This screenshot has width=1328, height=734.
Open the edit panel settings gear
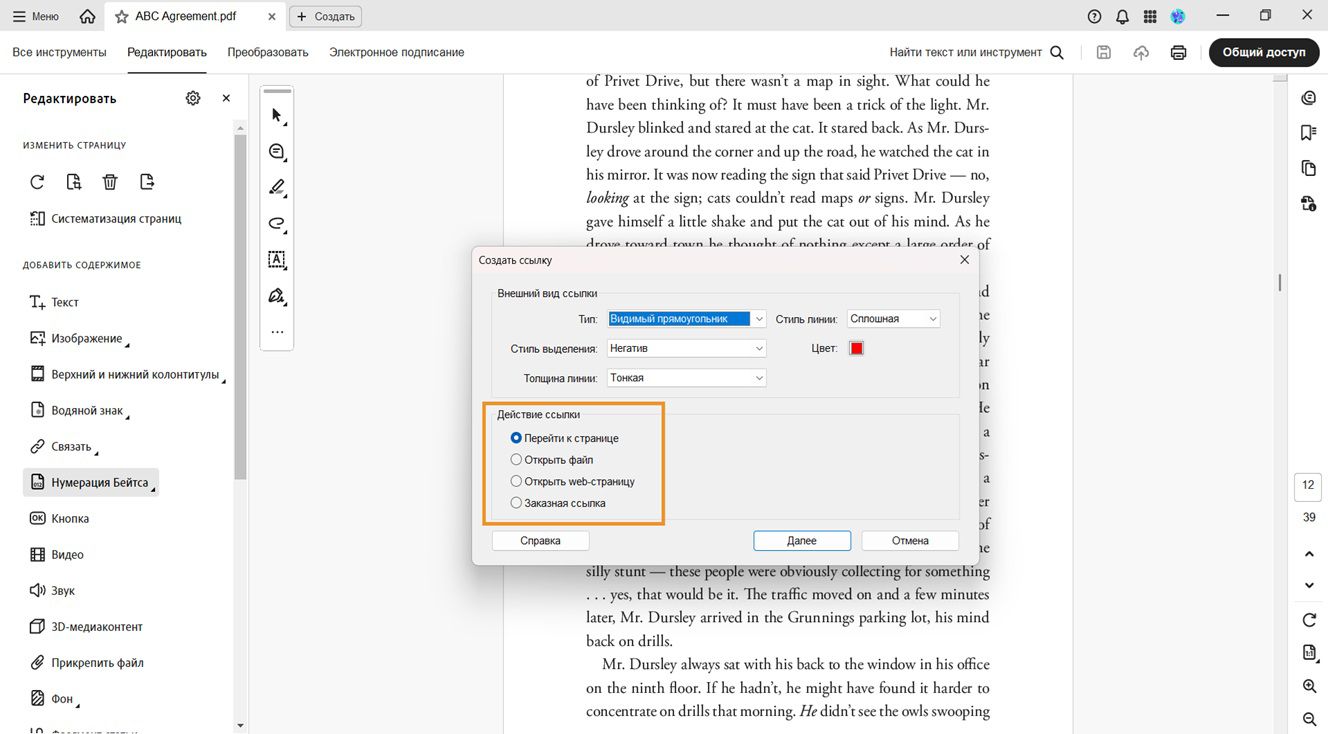point(193,98)
